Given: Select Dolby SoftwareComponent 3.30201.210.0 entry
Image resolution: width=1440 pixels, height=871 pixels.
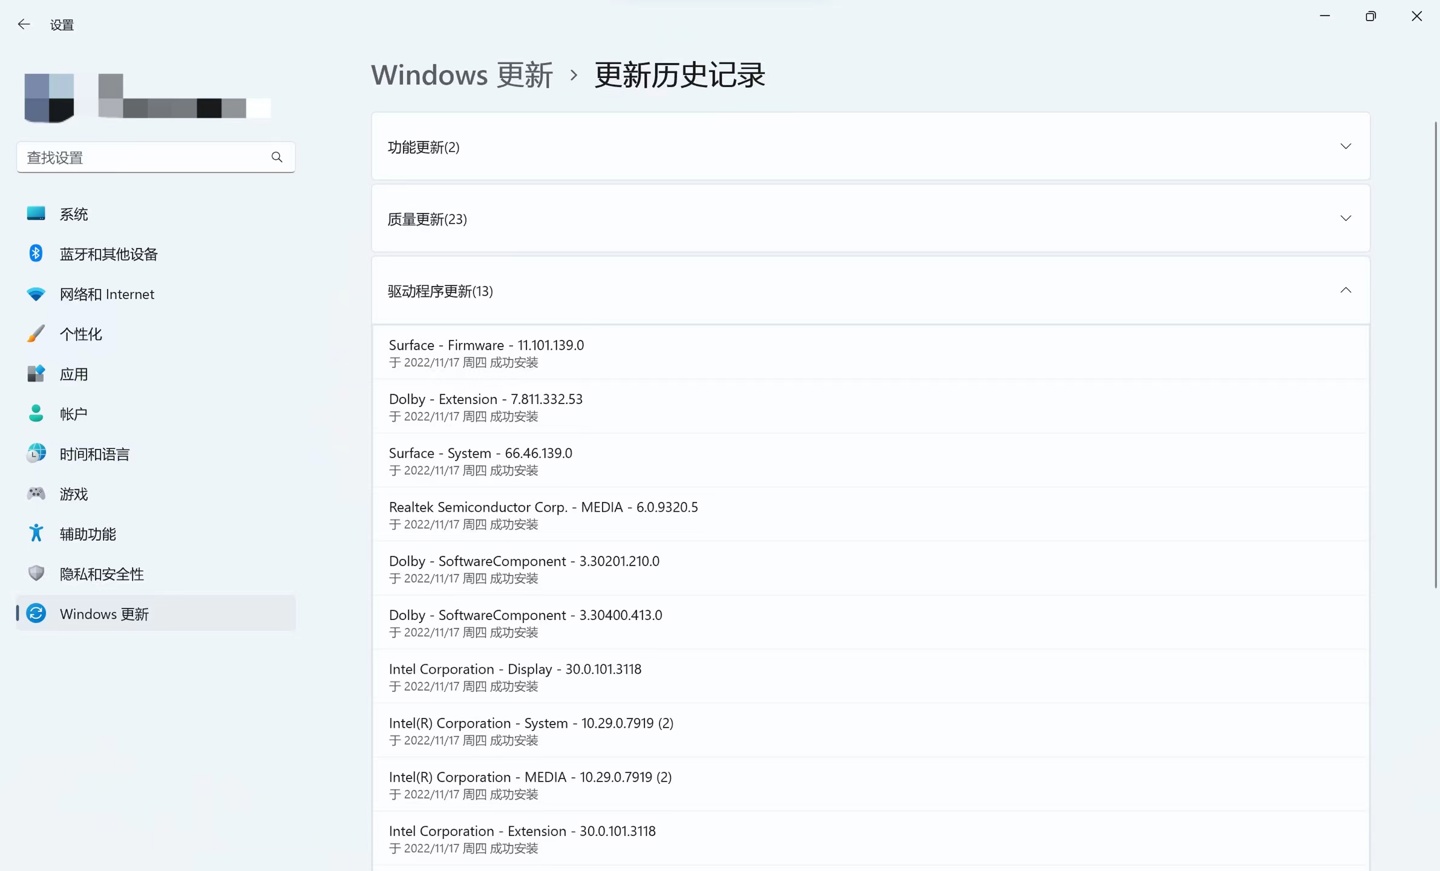Looking at the screenshot, I should [870, 568].
